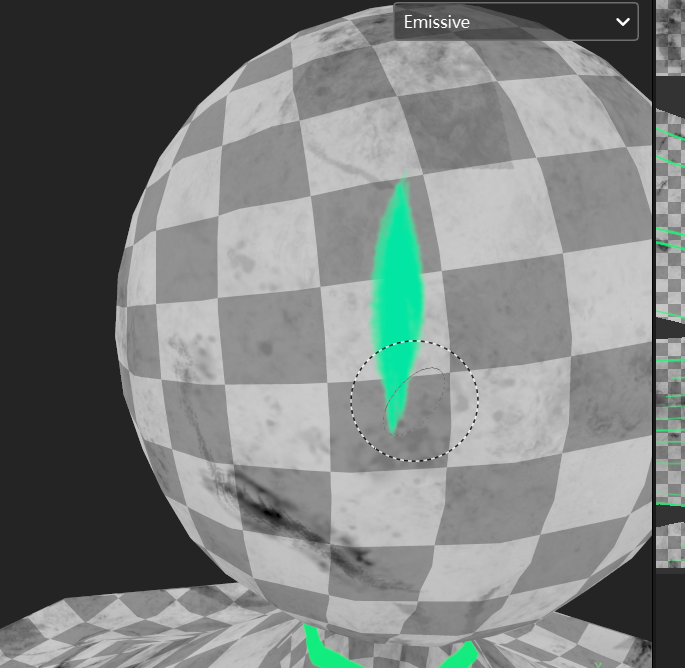Click the chevron arrow beside Emissive
The height and width of the screenshot is (668, 685).
click(x=623, y=21)
